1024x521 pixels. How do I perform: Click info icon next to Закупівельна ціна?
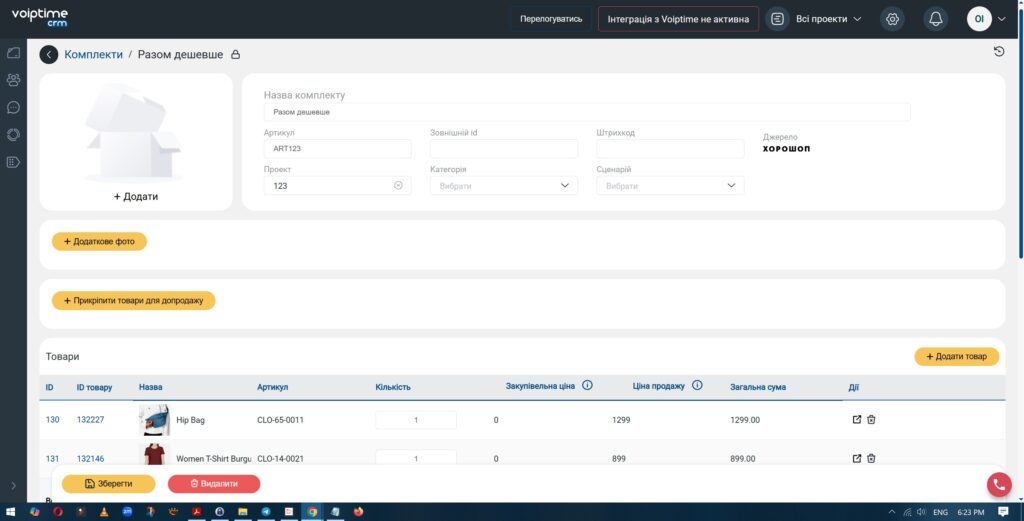[587, 385]
